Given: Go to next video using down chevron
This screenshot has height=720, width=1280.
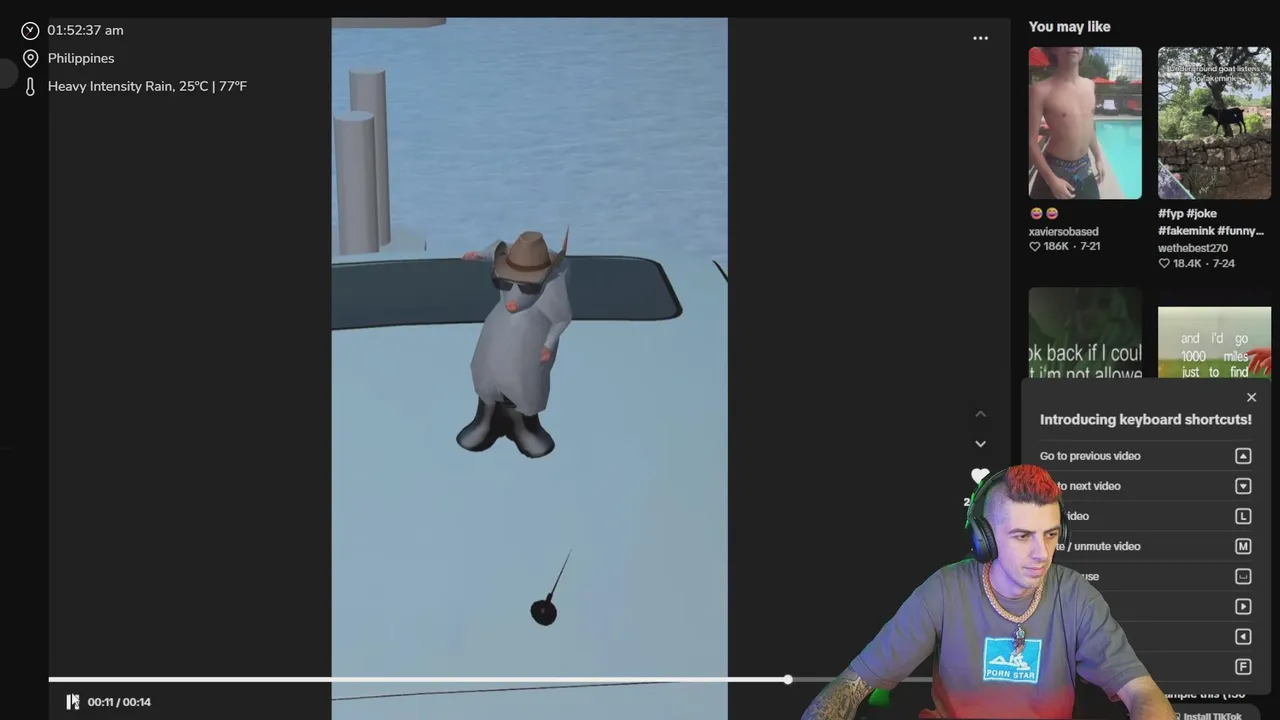Looking at the screenshot, I should (980, 443).
